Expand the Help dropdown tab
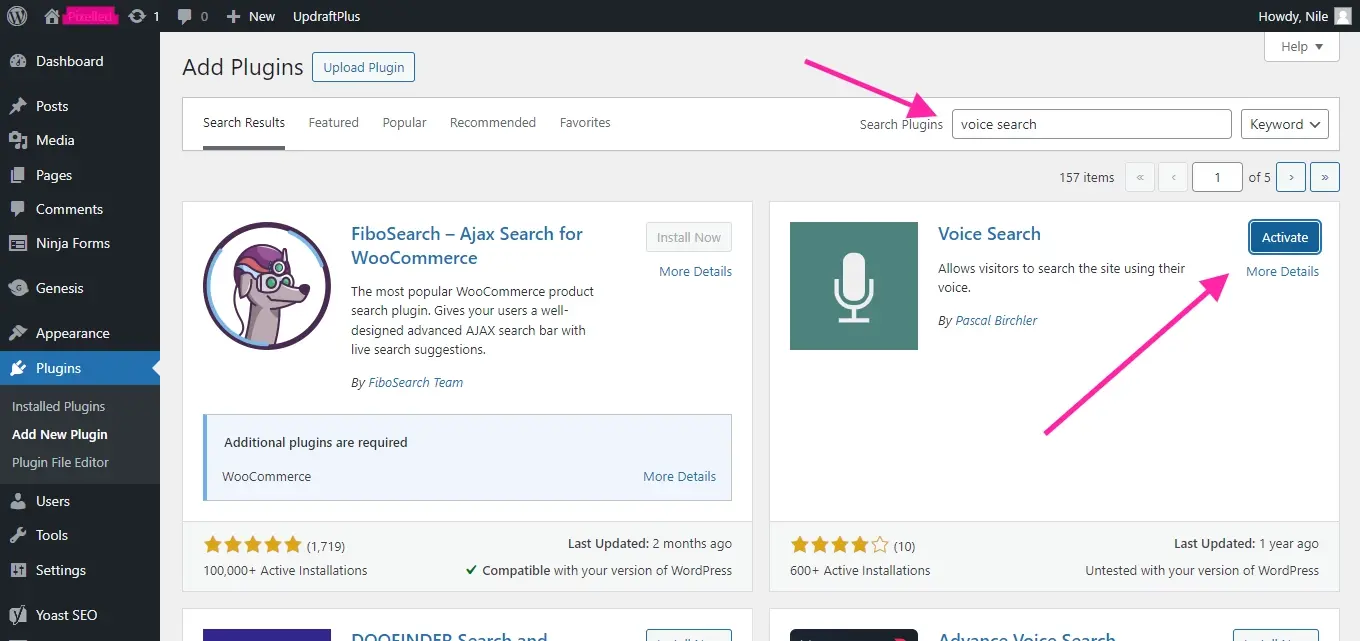Viewport: 1360px width, 641px height. (x=1302, y=46)
